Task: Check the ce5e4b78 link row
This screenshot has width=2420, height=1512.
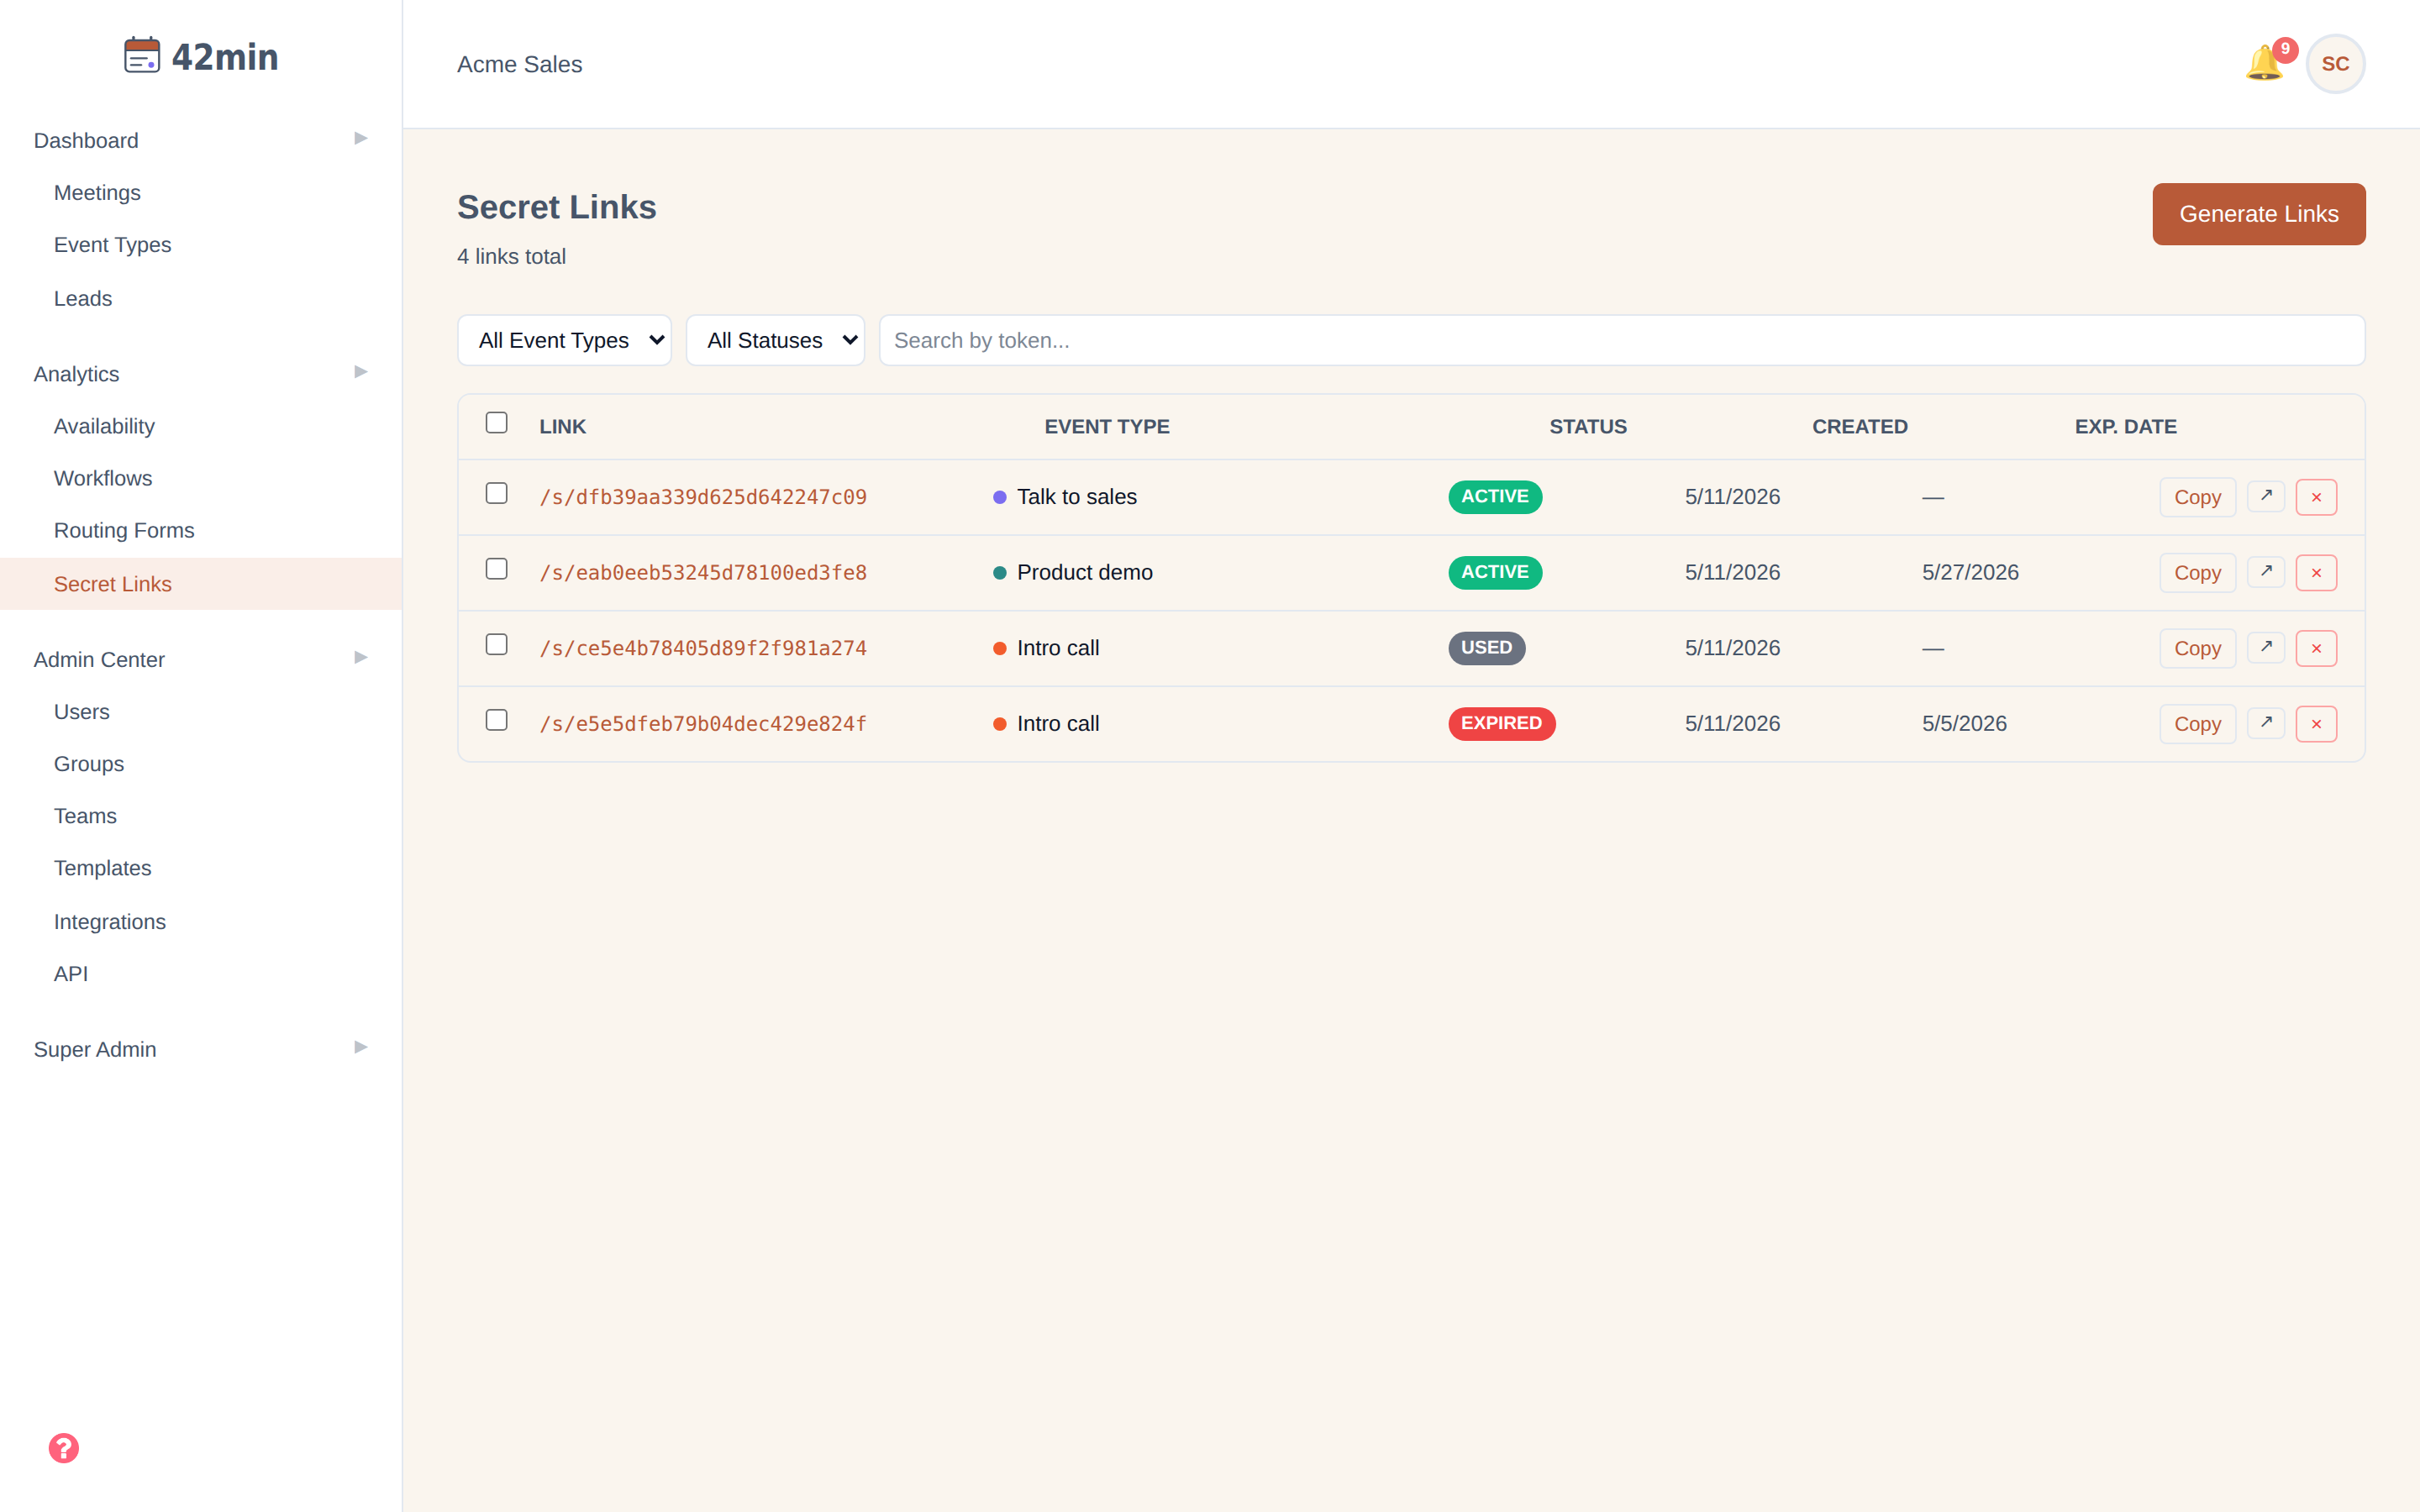Action: point(496,644)
